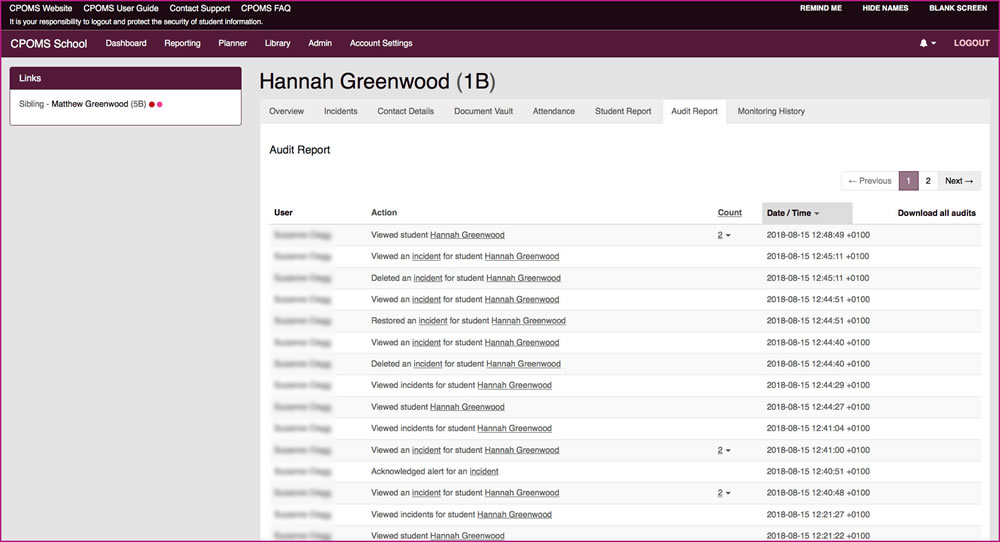Click the 2018-08-15 12:40:51 timestamp

tap(818, 472)
